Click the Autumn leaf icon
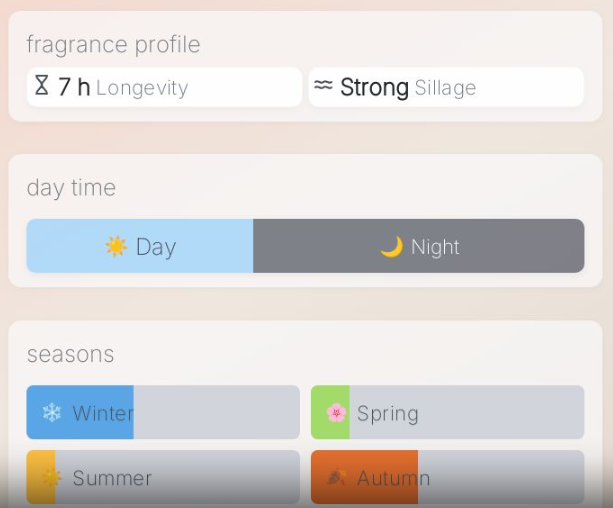 pos(336,477)
